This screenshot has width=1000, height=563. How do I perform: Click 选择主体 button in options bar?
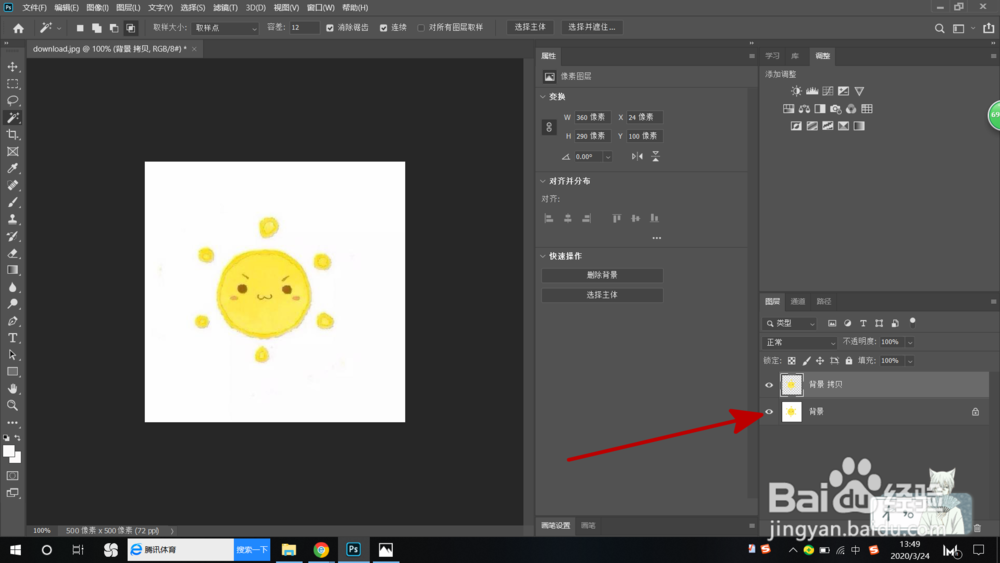pyautogui.click(x=530, y=27)
